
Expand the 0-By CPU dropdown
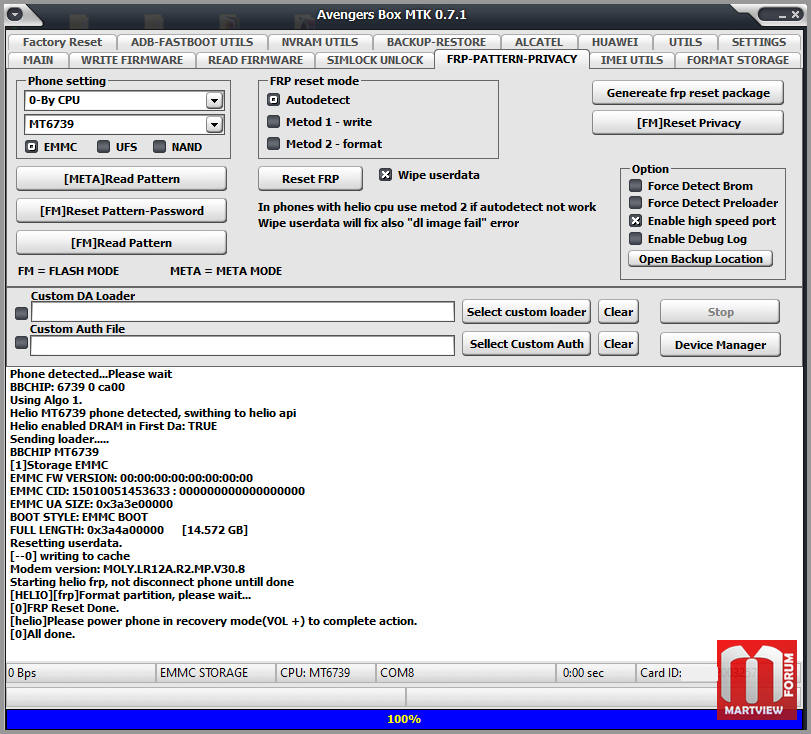[214, 100]
